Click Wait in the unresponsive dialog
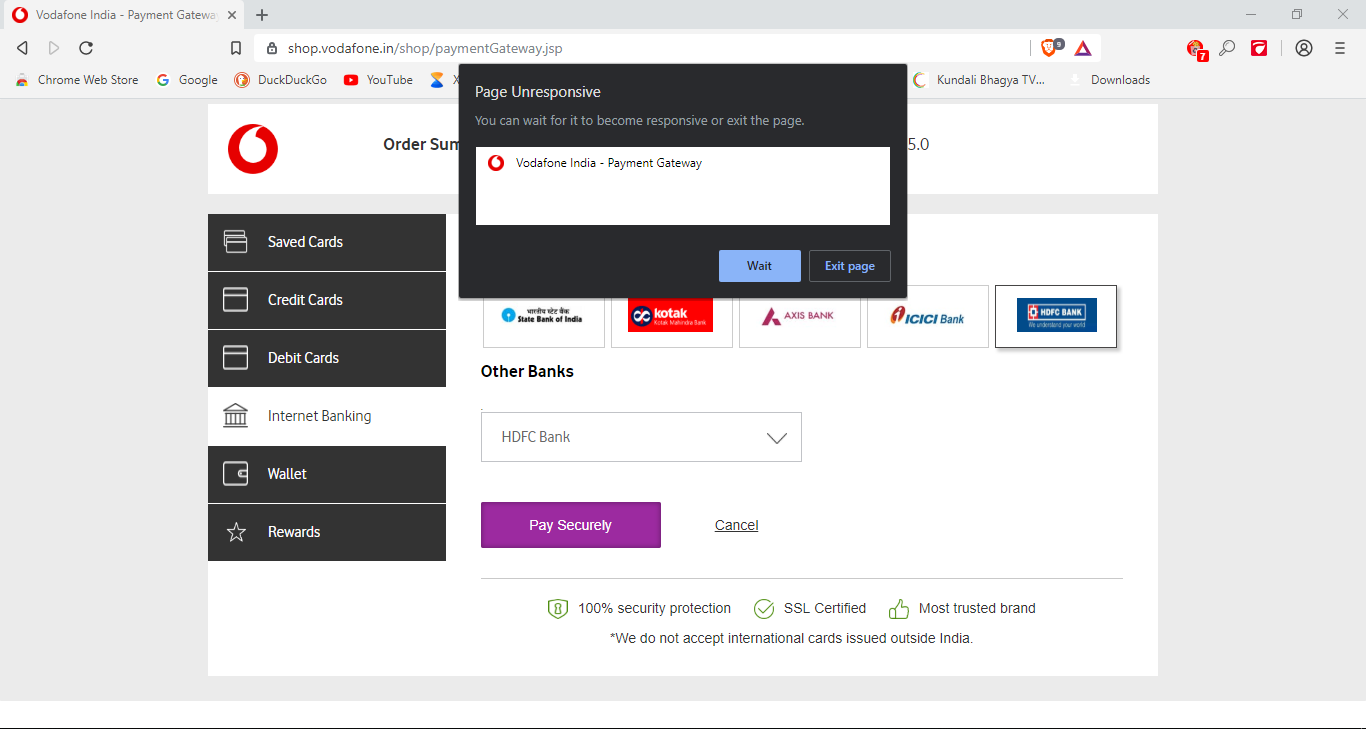The height and width of the screenshot is (729, 1366). (x=760, y=266)
